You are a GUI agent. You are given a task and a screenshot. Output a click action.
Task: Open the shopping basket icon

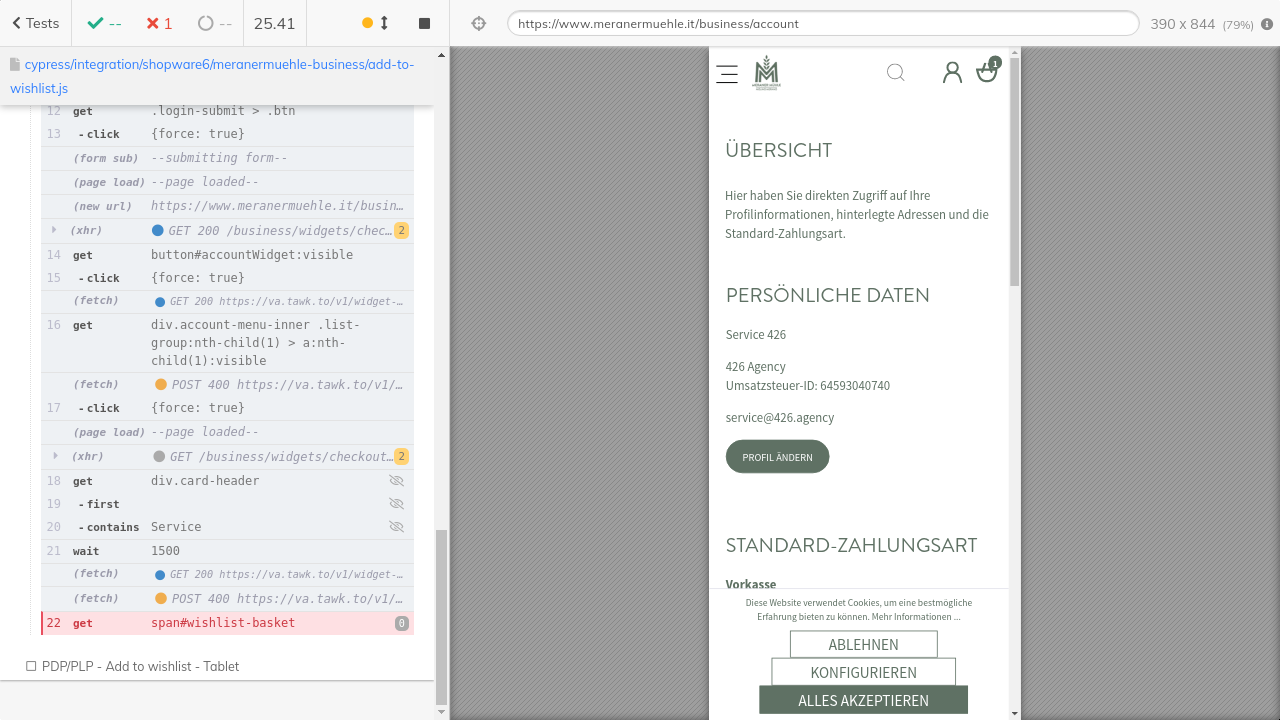click(x=987, y=72)
